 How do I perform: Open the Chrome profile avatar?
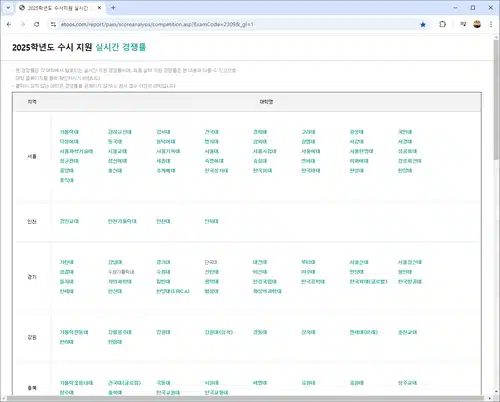pyautogui.click(x=477, y=24)
